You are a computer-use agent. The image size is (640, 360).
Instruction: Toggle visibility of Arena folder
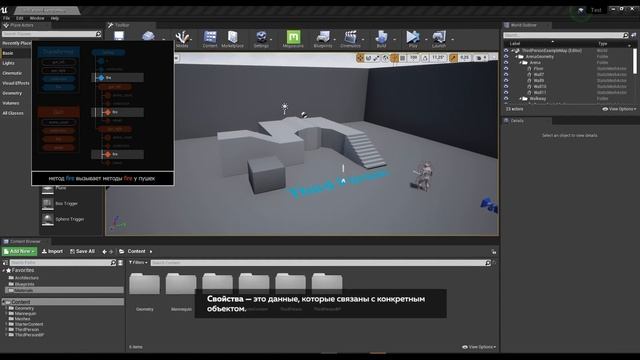tap(506, 62)
